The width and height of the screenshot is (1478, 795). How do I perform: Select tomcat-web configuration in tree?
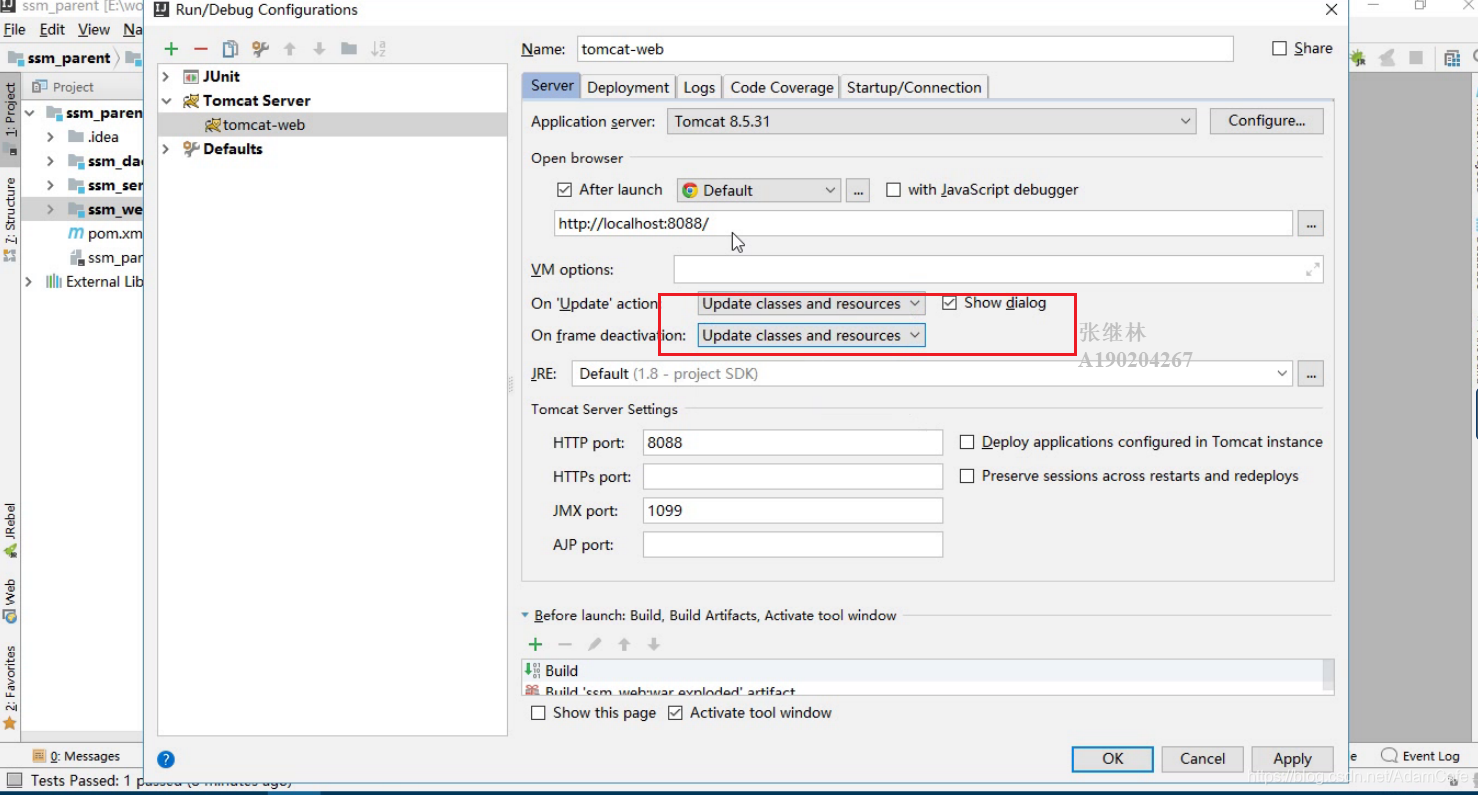[x=332, y=125]
